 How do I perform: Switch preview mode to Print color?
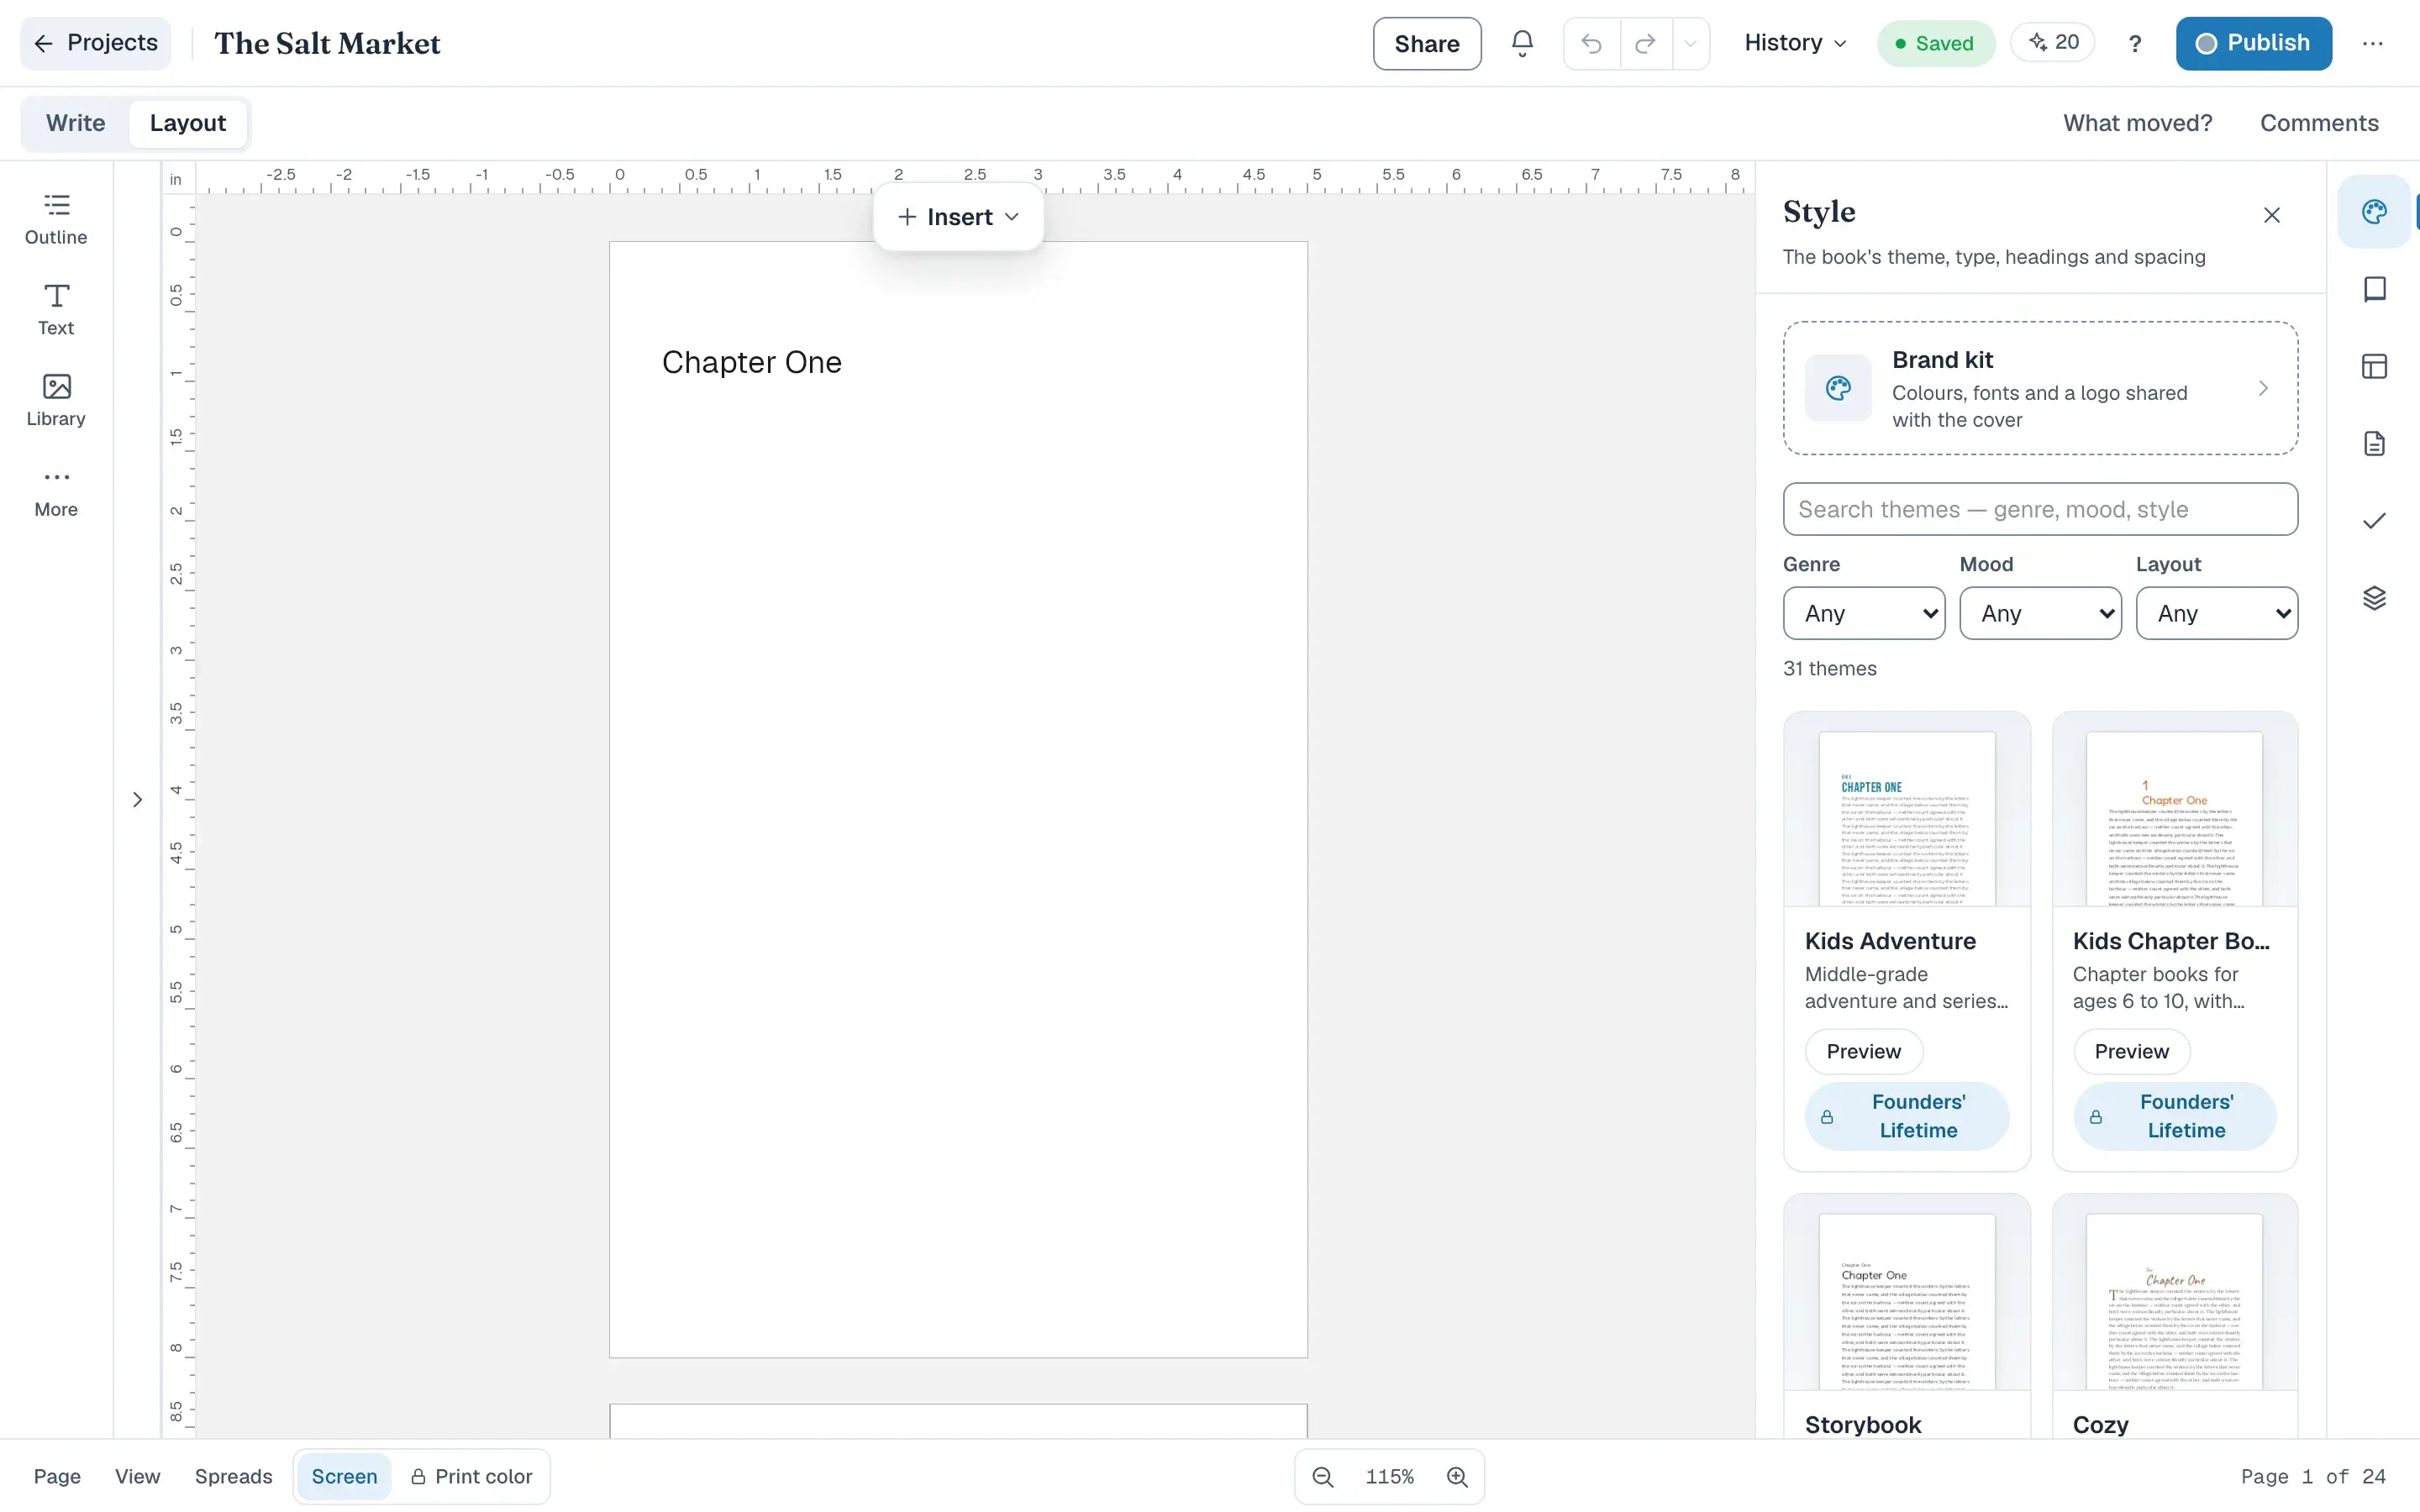pos(471,1476)
